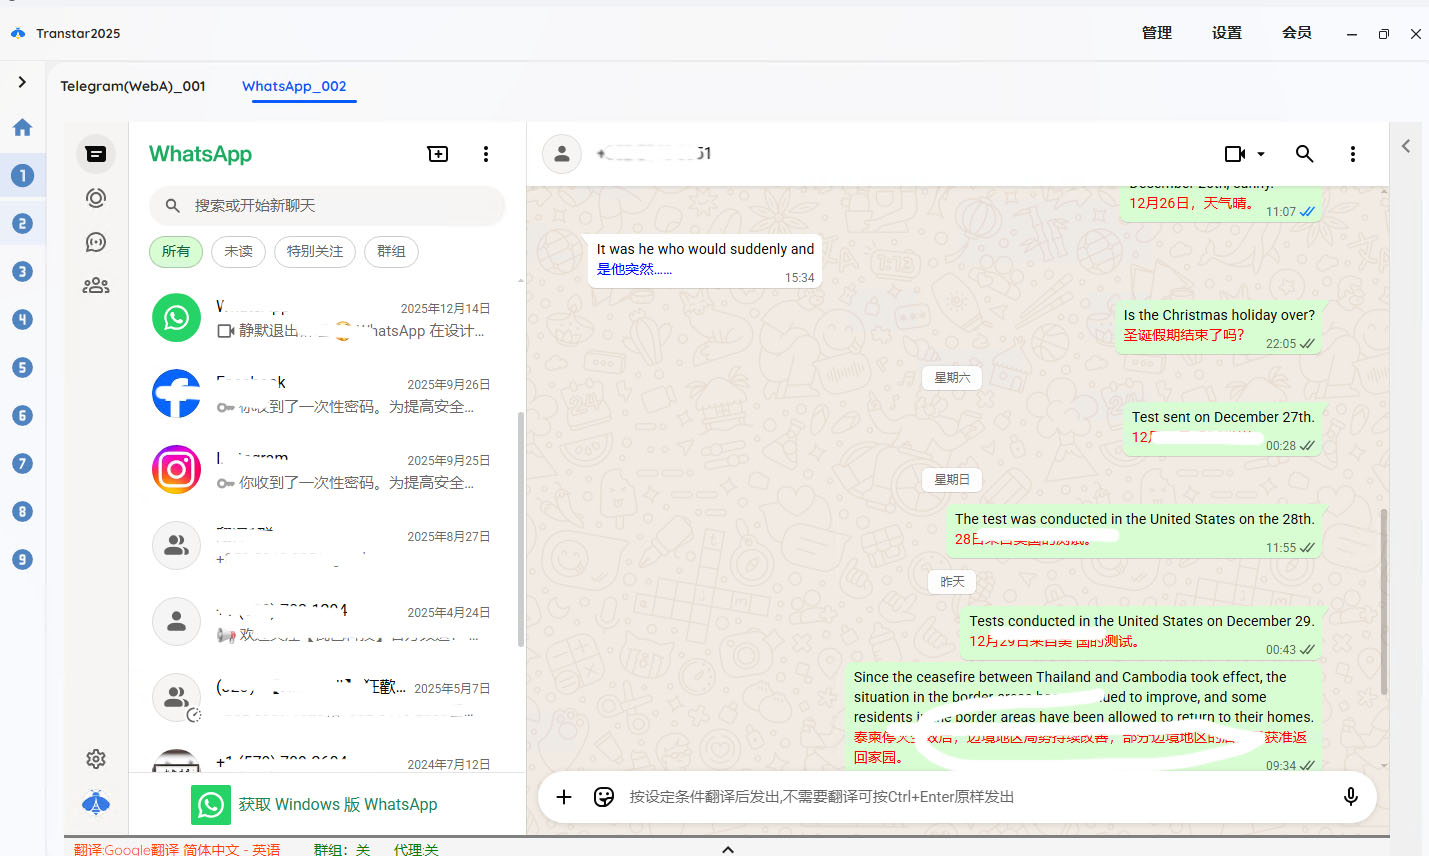This screenshot has width=1429, height=856.
Task: Open the Channels icon in the sidebar
Action: (x=95, y=242)
